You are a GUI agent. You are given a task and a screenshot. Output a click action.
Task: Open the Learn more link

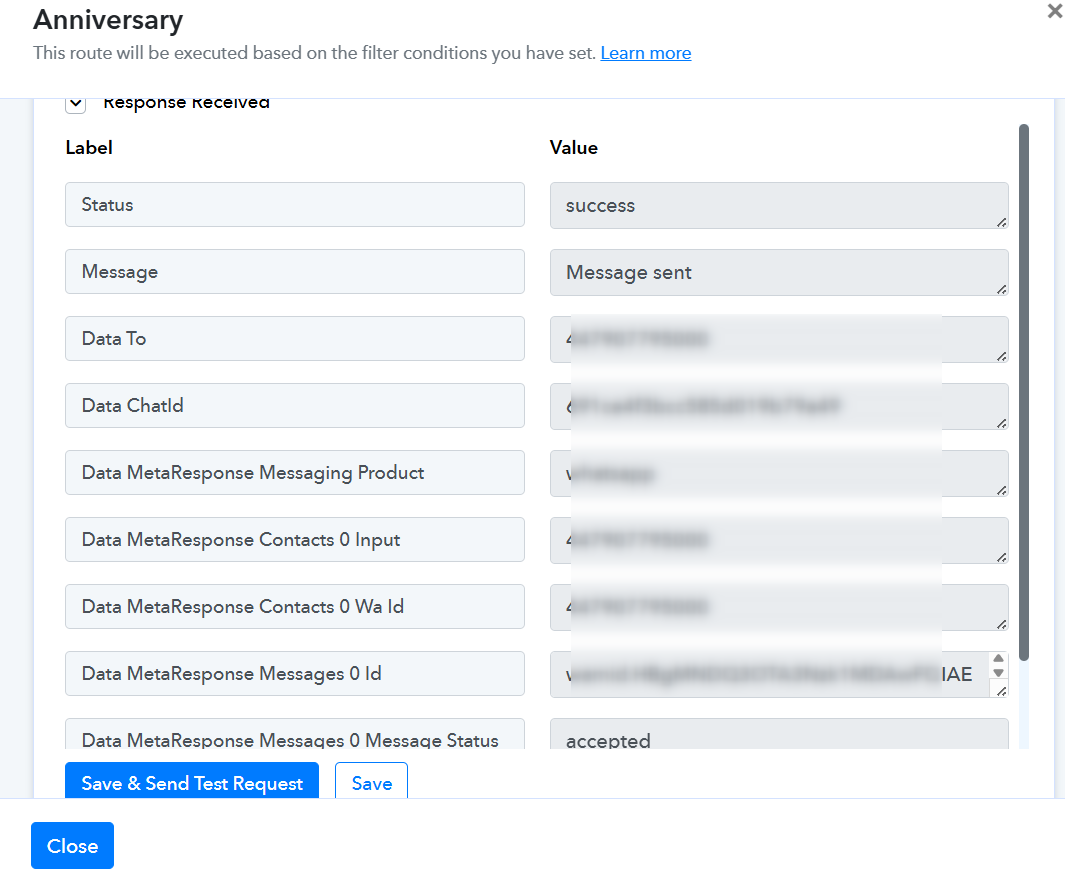pyautogui.click(x=645, y=53)
